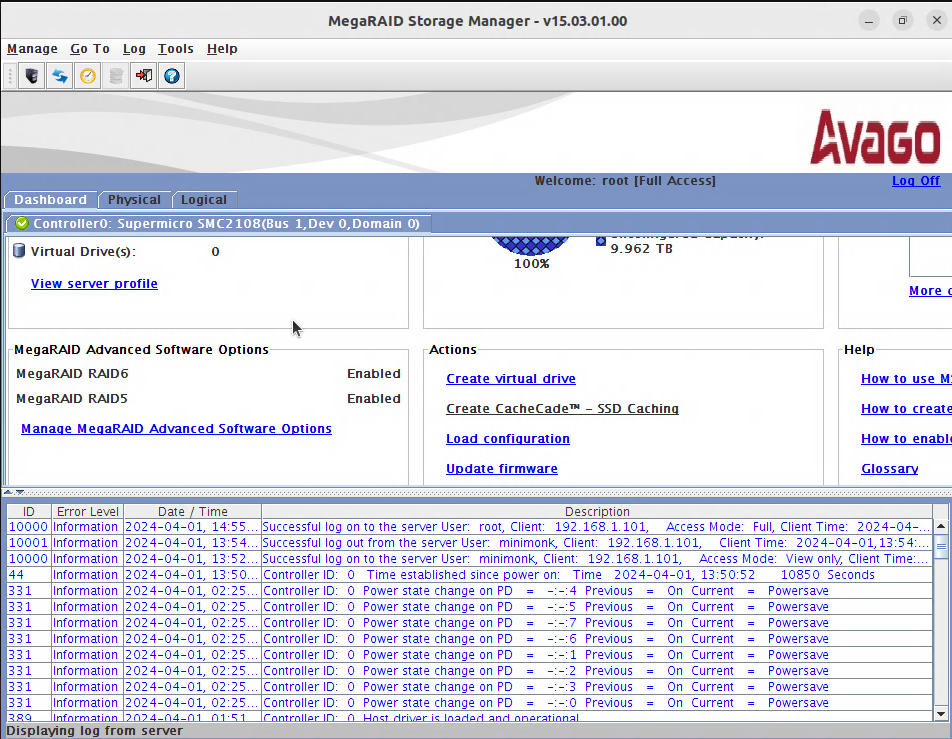Viewport: 952px width, 739px height.
Task: Open help via blue question mark icon
Action: [x=172, y=76]
